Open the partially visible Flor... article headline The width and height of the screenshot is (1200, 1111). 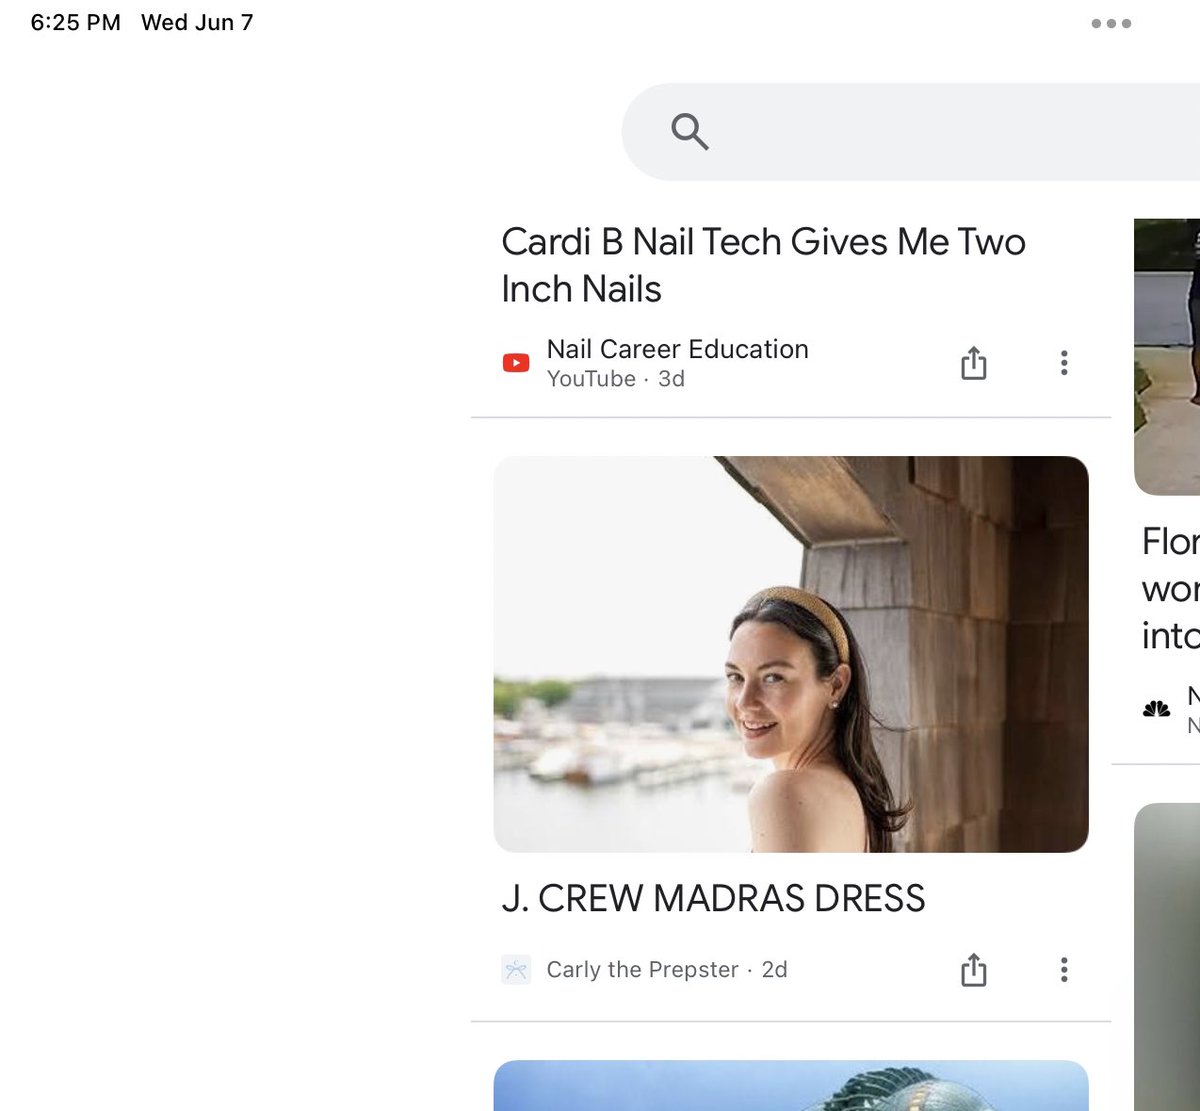coord(1171,589)
